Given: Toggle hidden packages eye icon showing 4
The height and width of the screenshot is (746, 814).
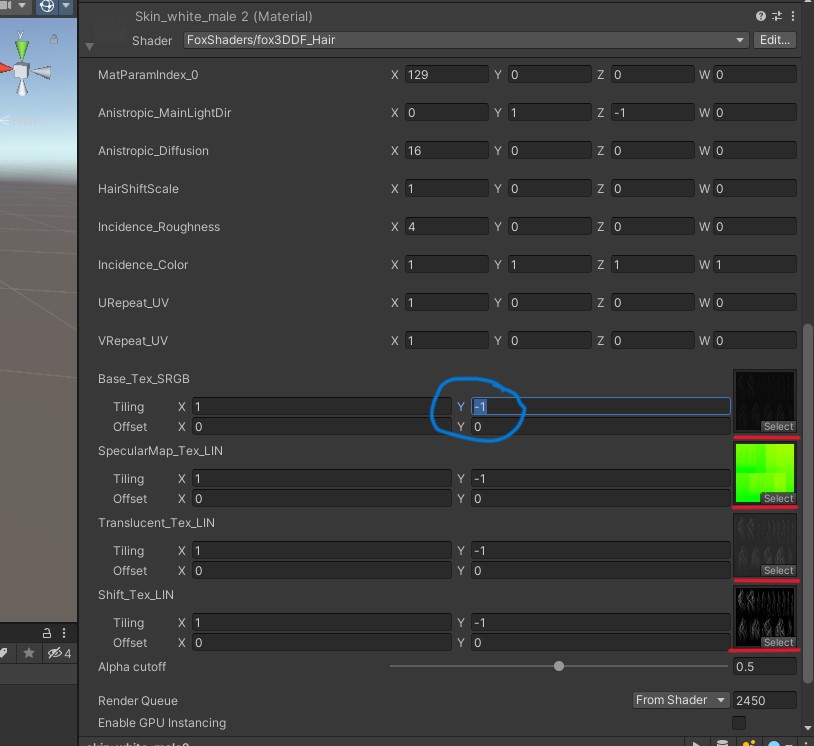Looking at the screenshot, I should click(59, 653).
